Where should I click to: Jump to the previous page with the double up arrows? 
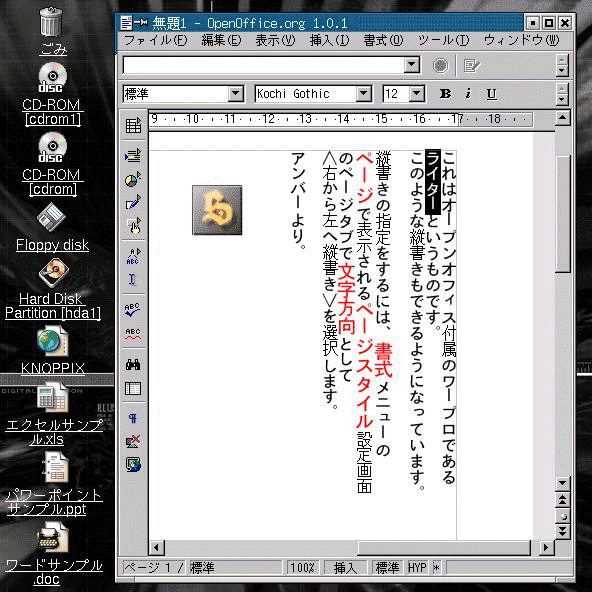[563, 501]
